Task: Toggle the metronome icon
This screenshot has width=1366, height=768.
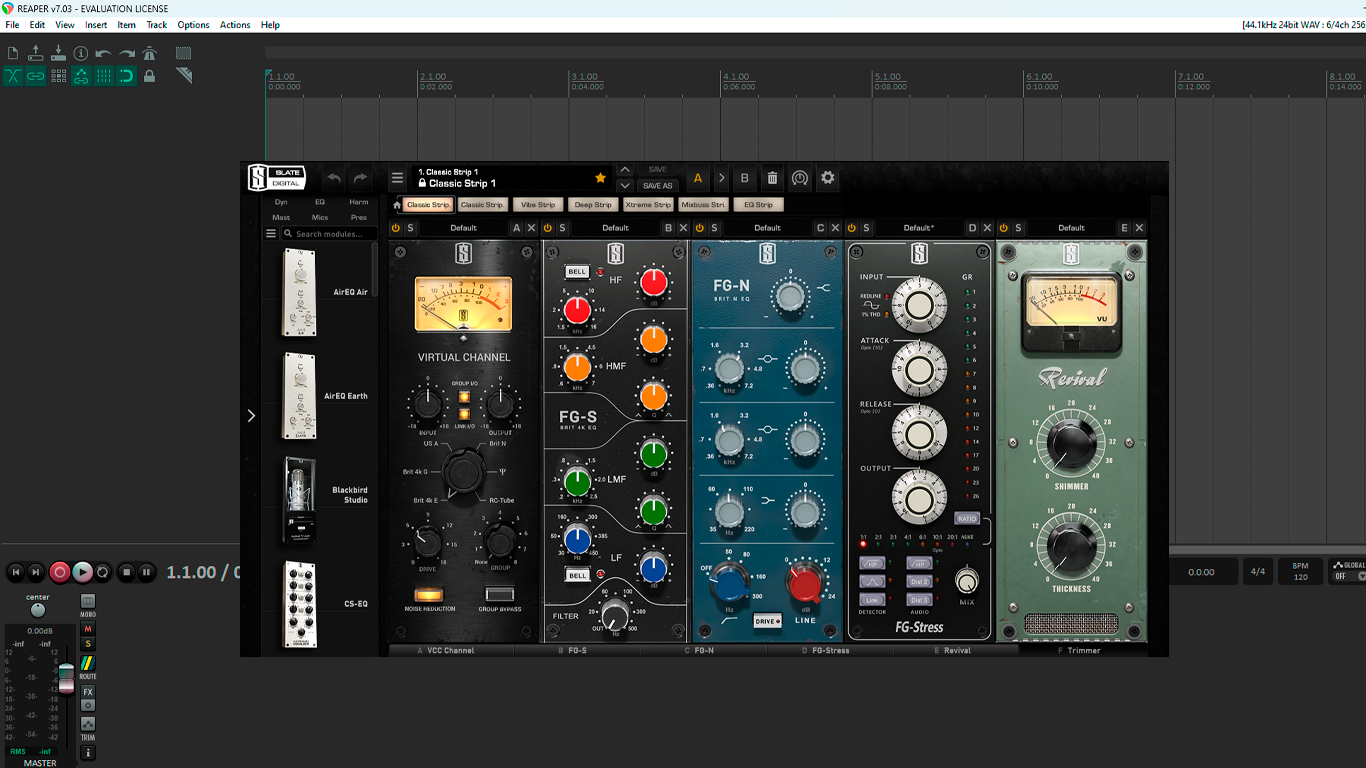Action: (x=150, y=53)
